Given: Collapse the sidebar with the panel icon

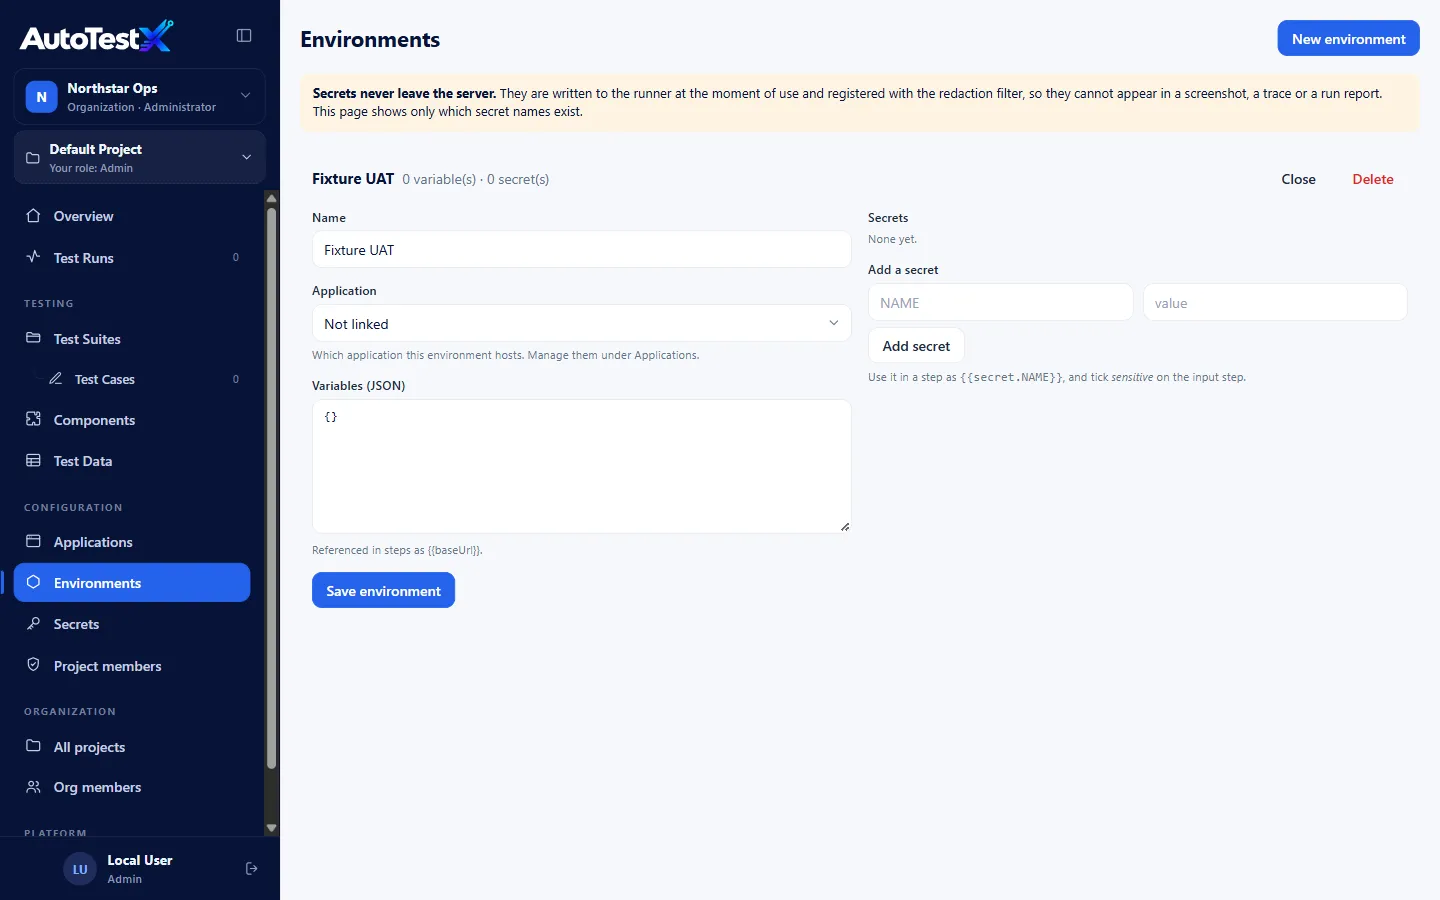Looking at the screenshot, I should coord(244,36).
